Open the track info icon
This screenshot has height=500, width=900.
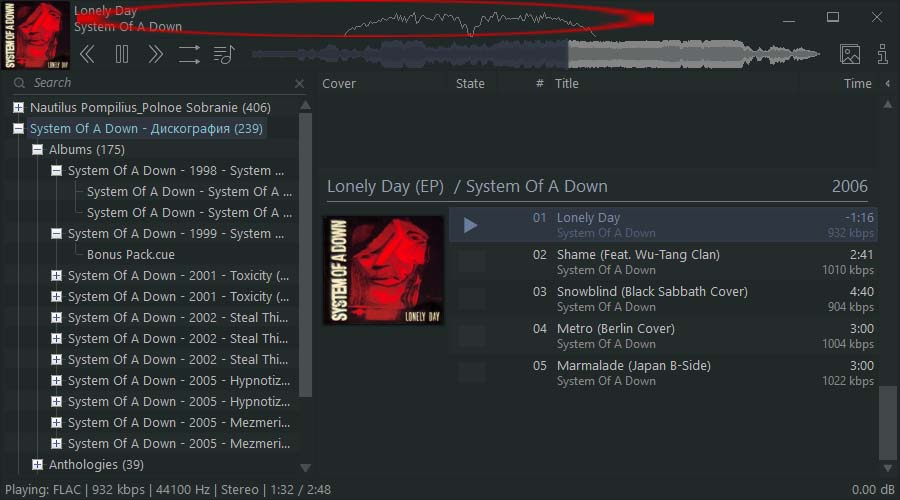[x=883, y=55]
